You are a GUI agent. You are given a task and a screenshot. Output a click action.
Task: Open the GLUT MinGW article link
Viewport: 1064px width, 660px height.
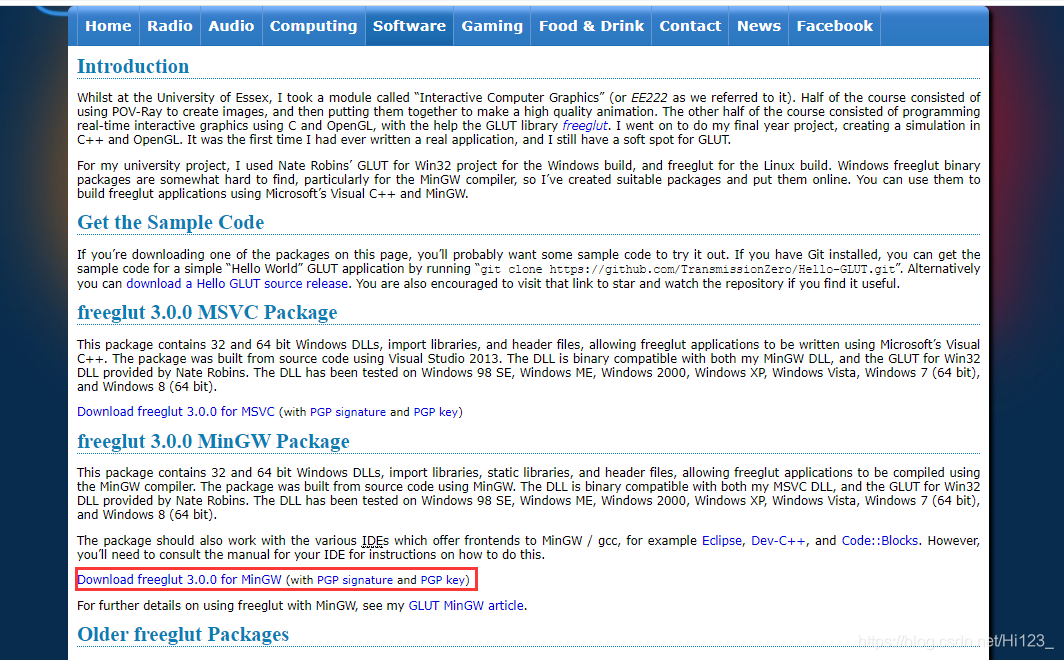[466, 606]
